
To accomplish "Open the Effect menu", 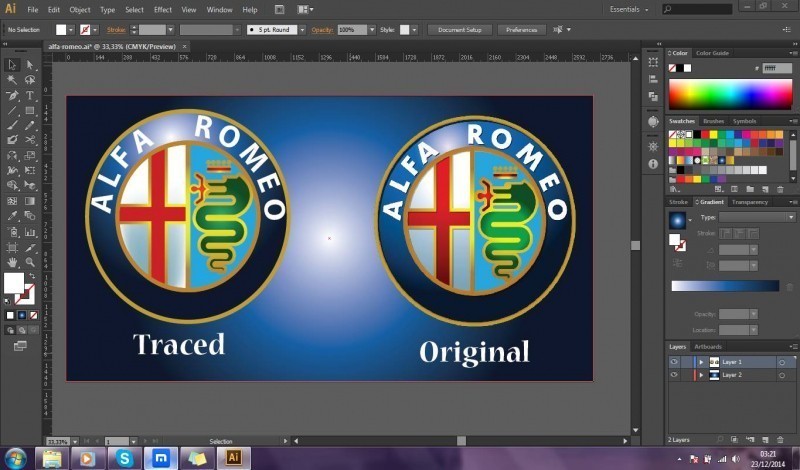I will [163, 10].
